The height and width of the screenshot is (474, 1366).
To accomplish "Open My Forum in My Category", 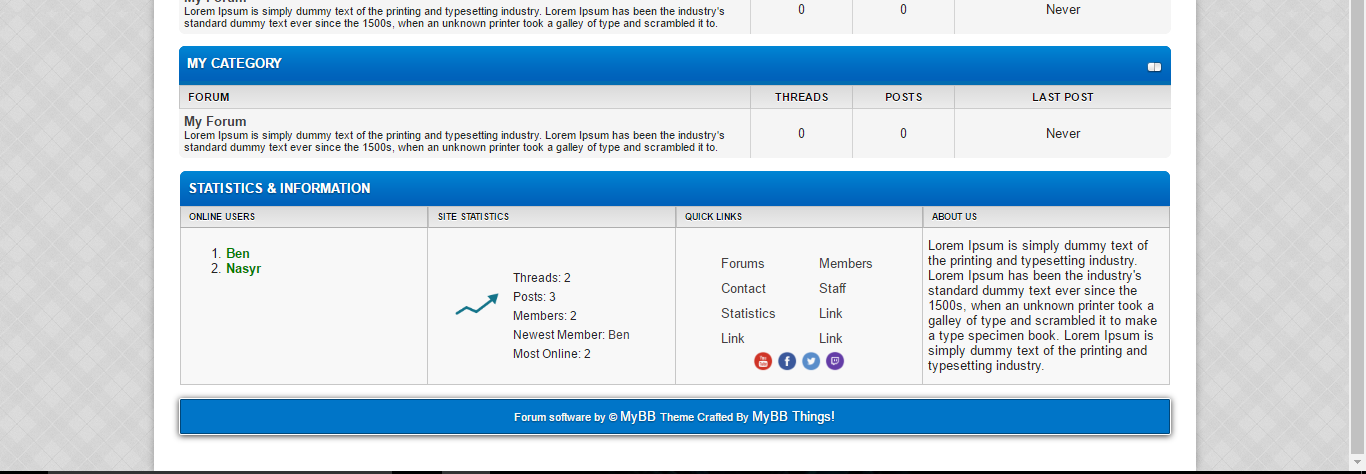I will pyautogui.click(x=215, y=121).
